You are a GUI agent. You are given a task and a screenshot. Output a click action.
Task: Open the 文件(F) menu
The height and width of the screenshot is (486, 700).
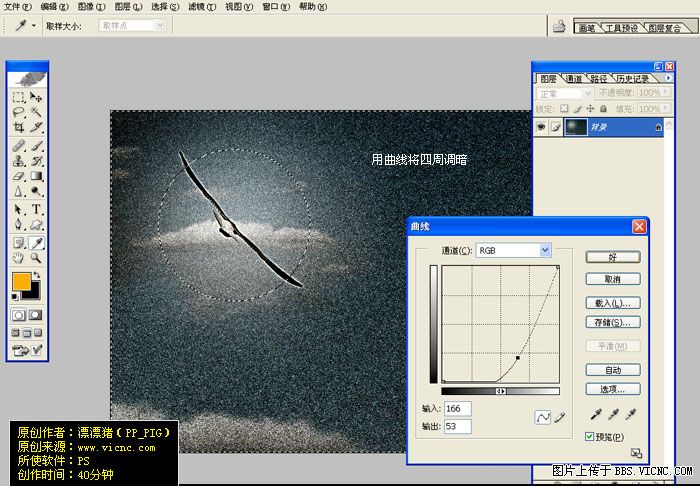[x=18, y=7]
